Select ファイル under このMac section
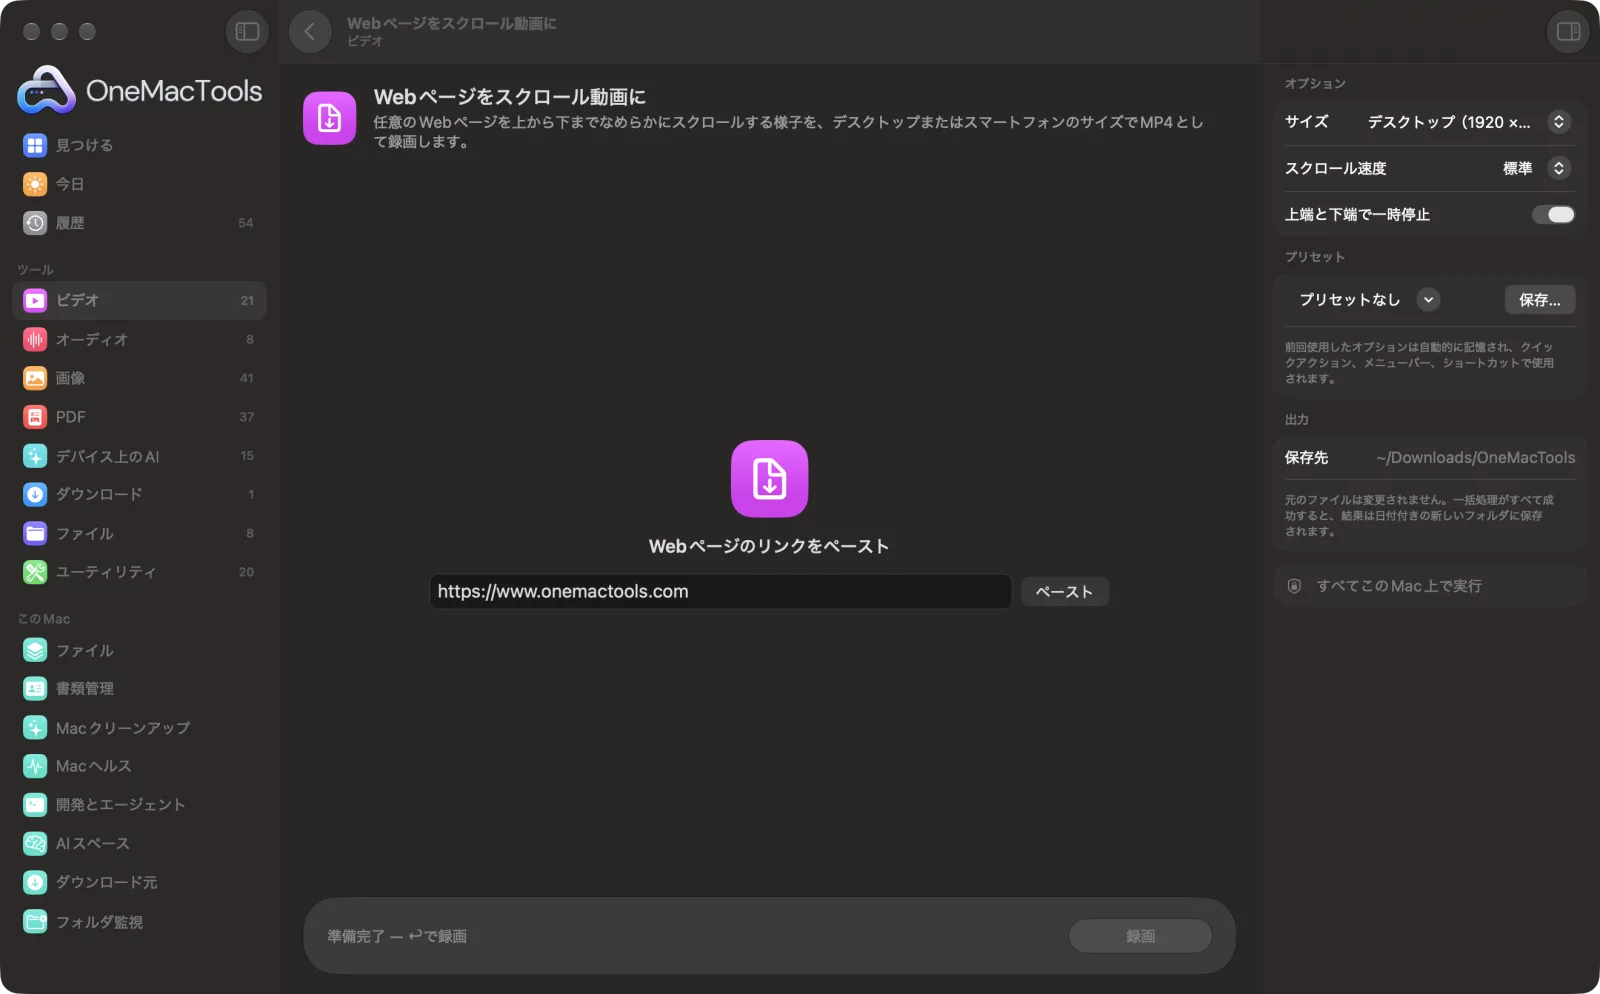Image resolution: width=1600 pixels, height=994 pixels. [139, 650]
